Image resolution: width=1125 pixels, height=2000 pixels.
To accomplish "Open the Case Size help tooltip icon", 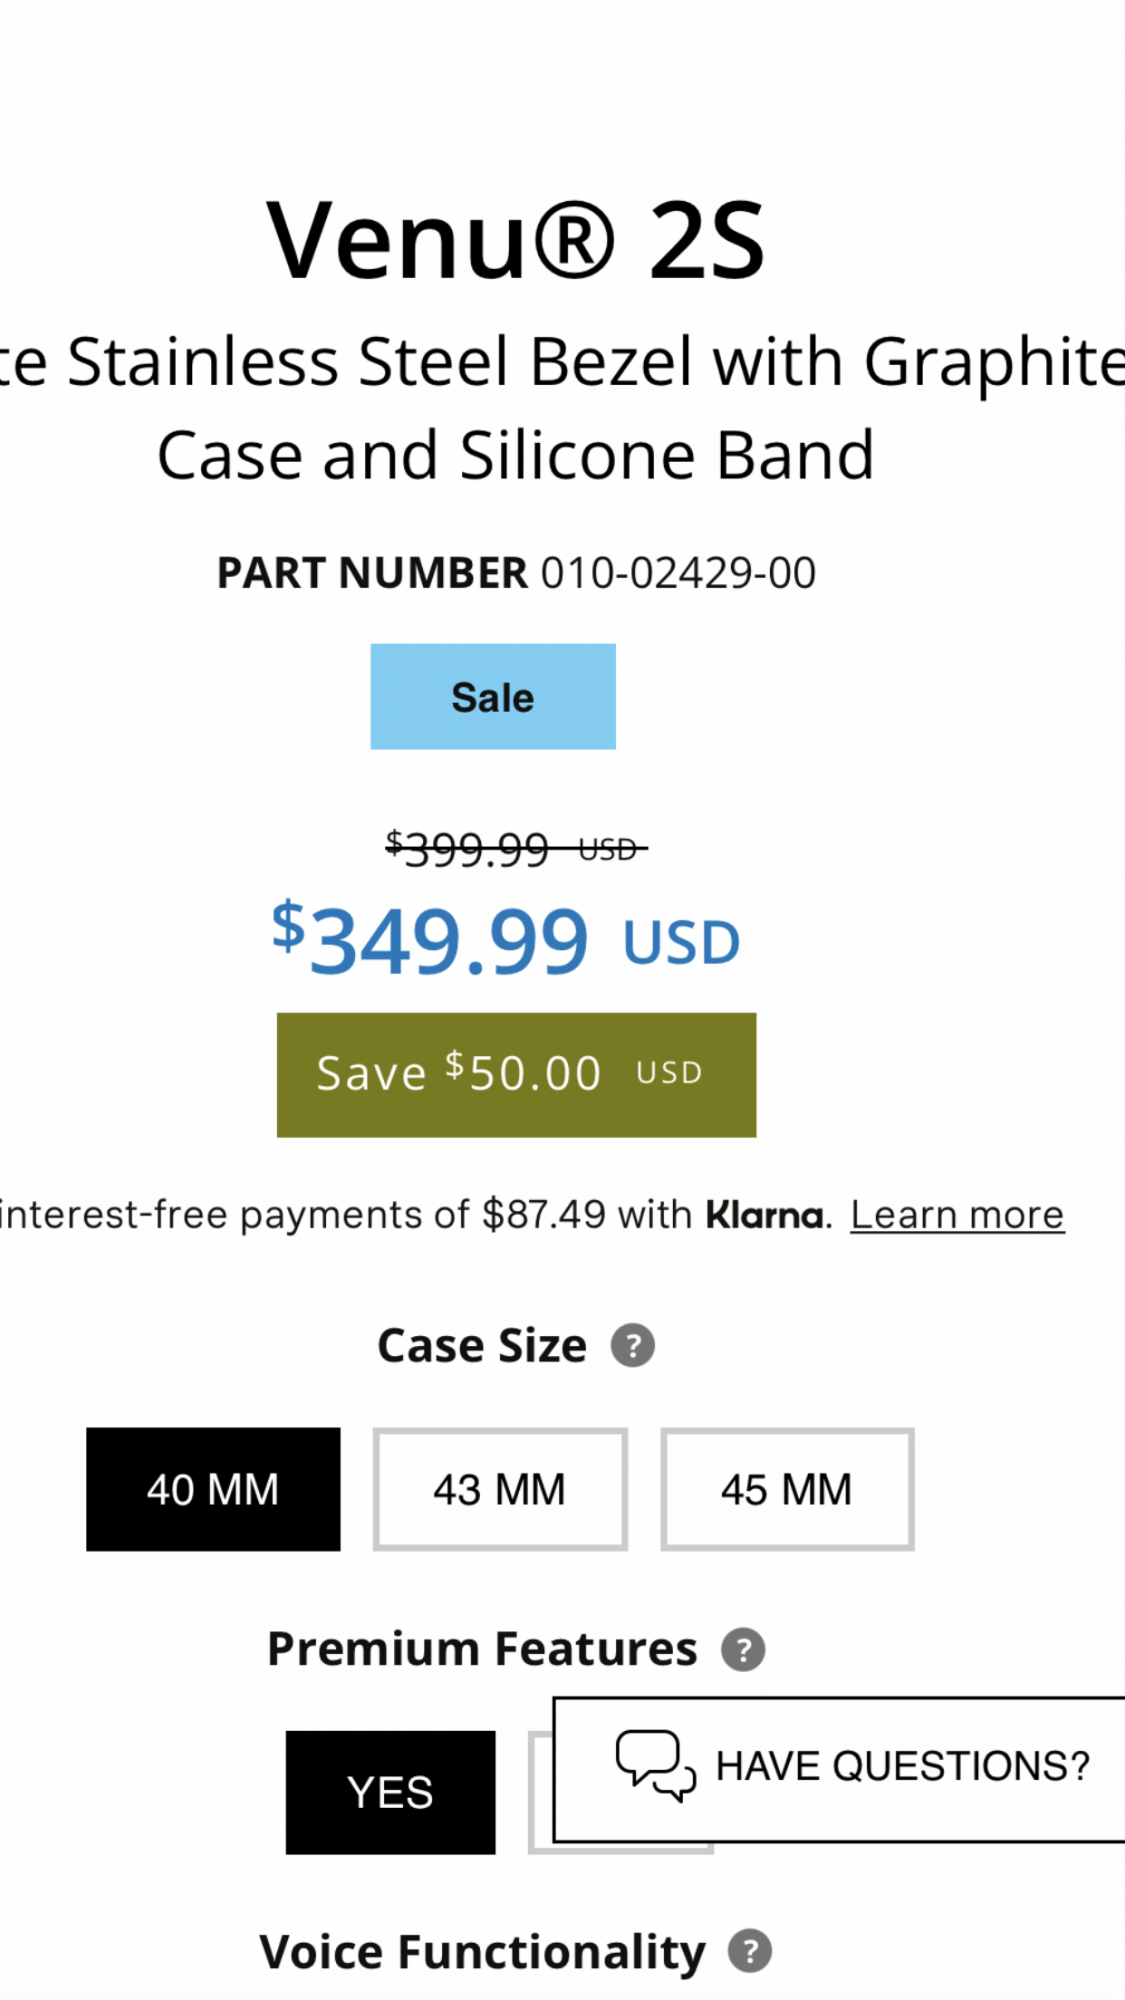I will point(633,1345).
